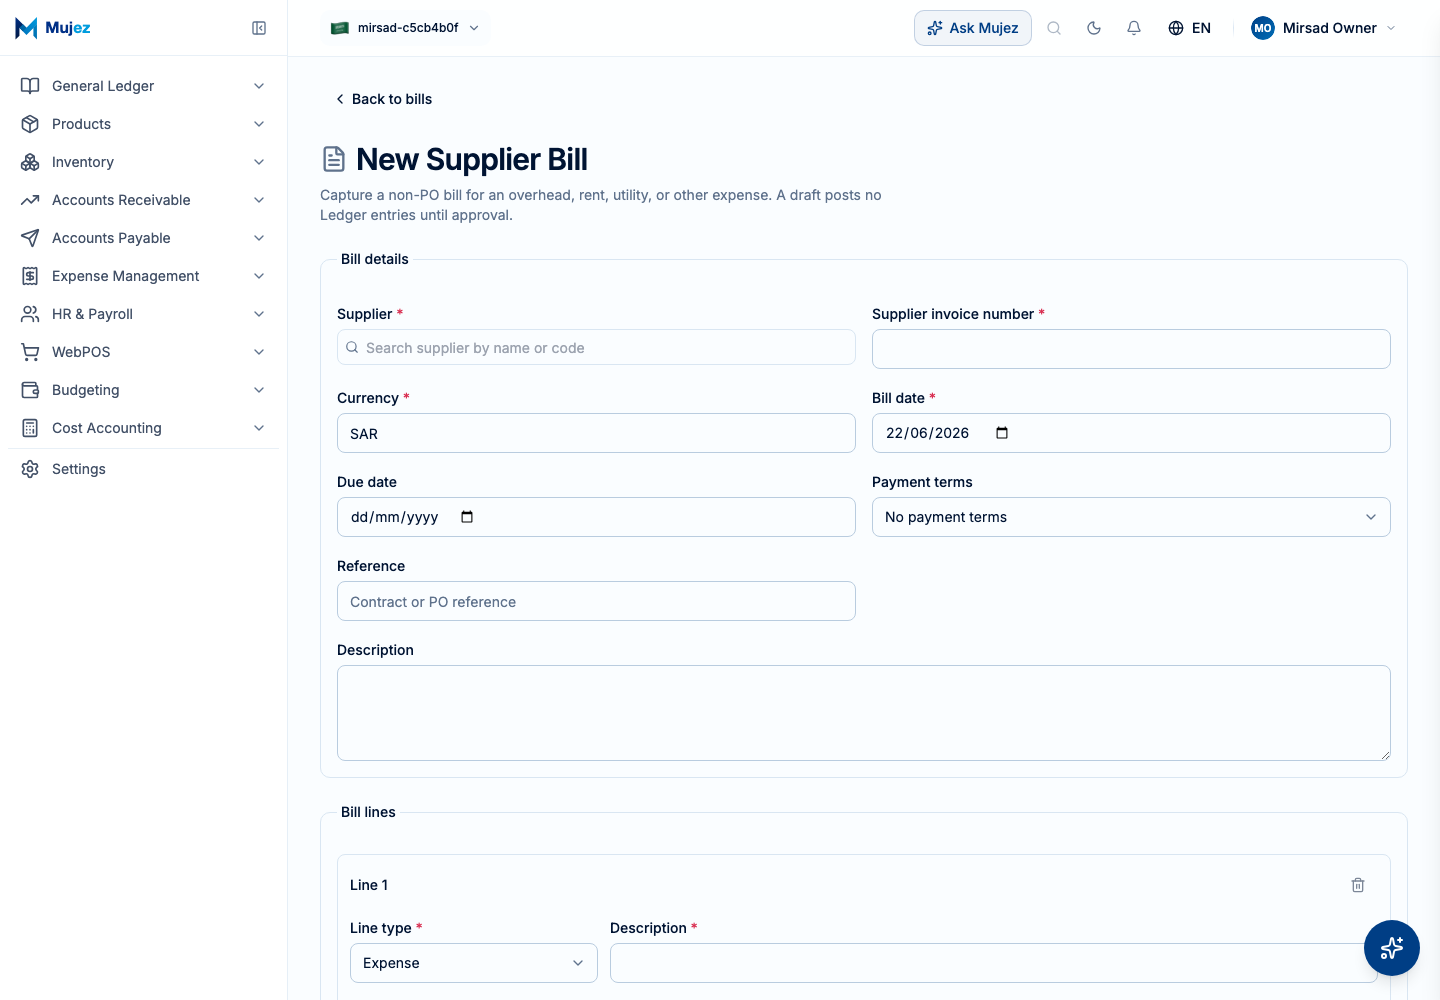Click the General Ledger book icon

click(x=30, y=86)
